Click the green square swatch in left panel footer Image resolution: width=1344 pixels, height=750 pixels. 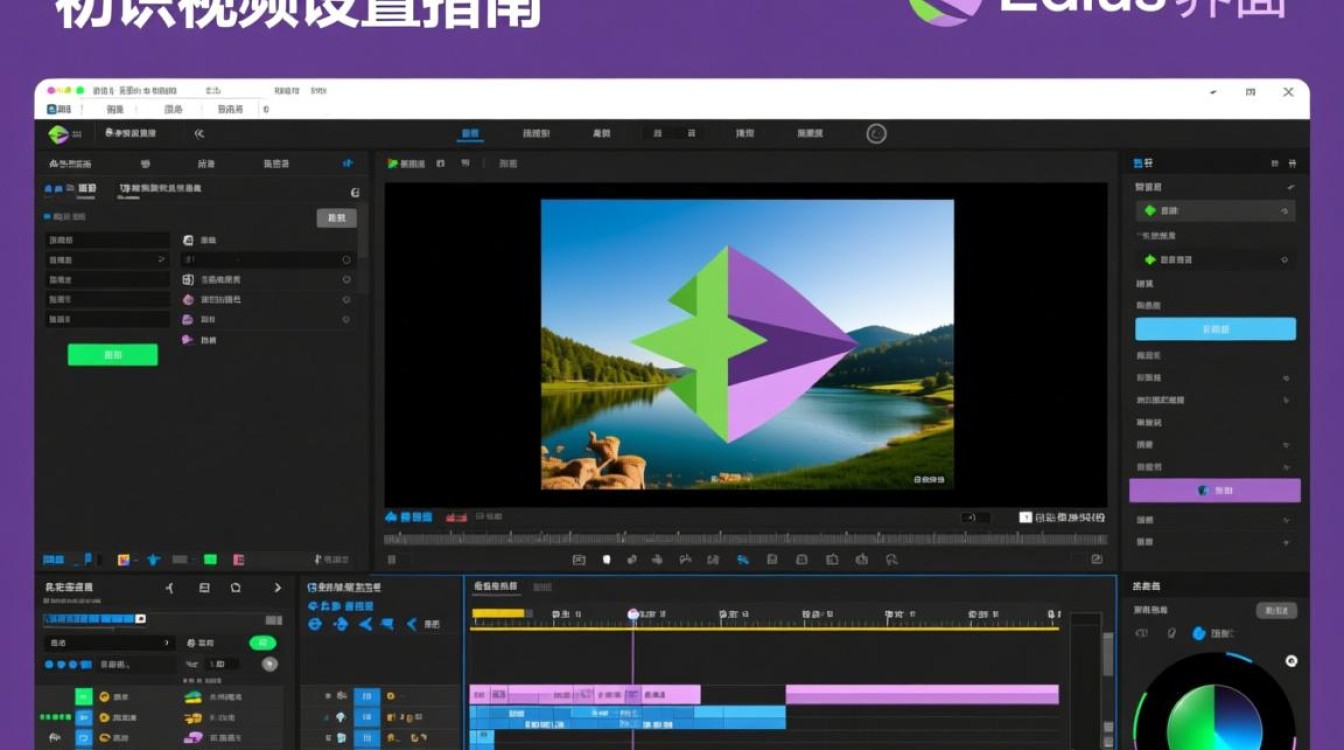[x=210, y=560]
